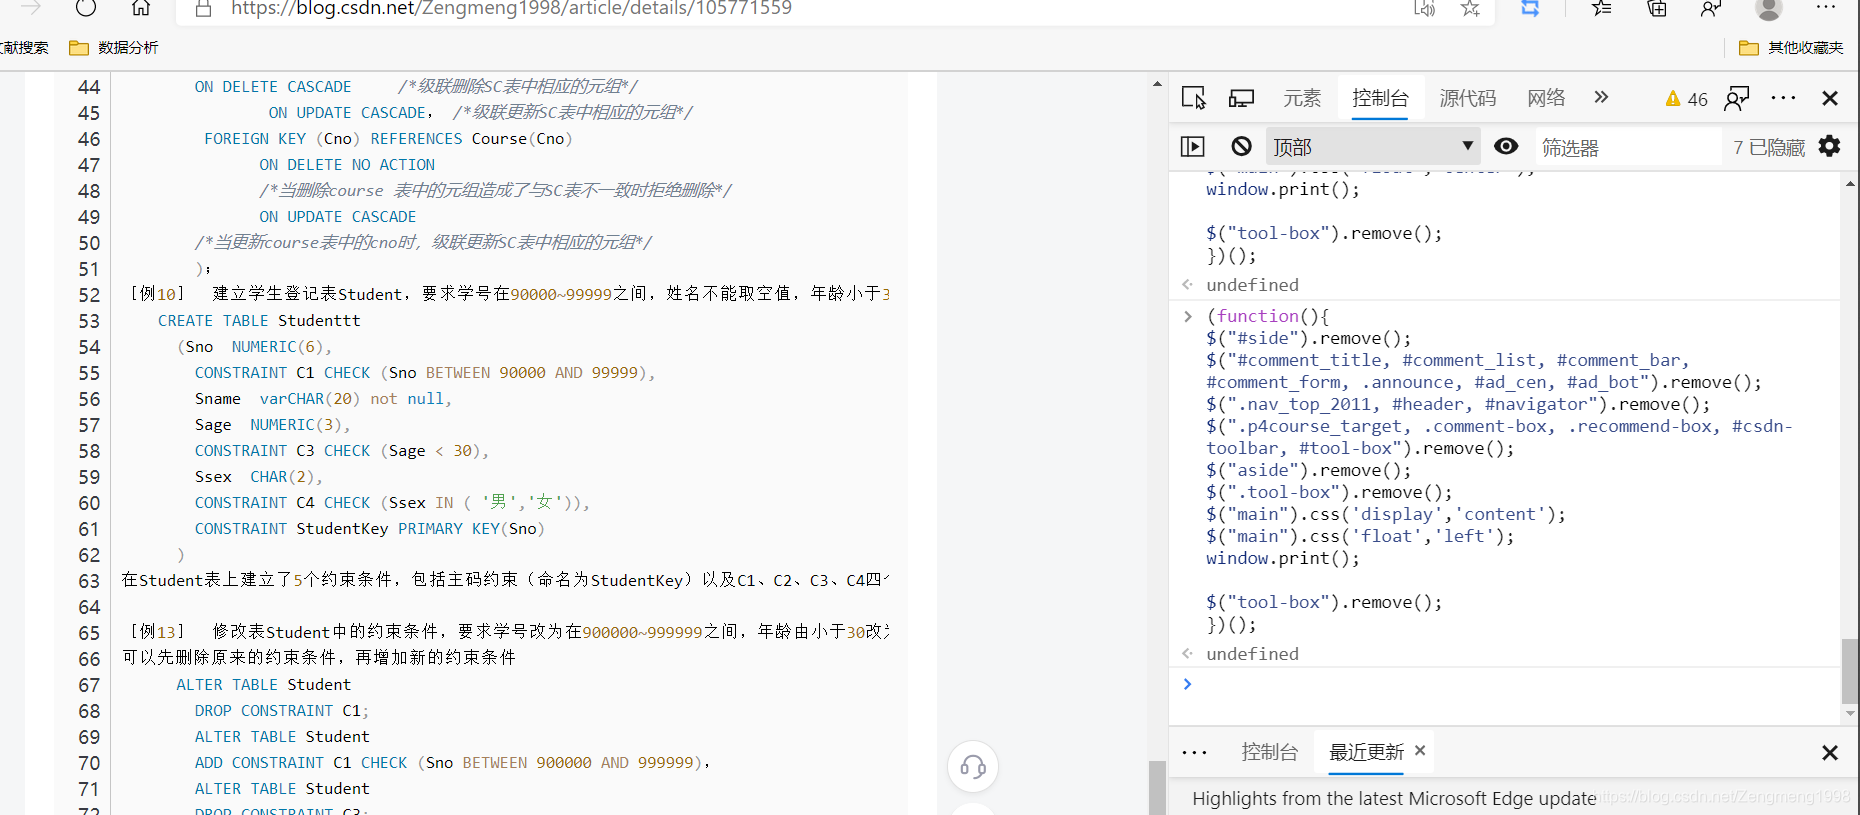Click the site lock info icon

[x=203, y=9]
